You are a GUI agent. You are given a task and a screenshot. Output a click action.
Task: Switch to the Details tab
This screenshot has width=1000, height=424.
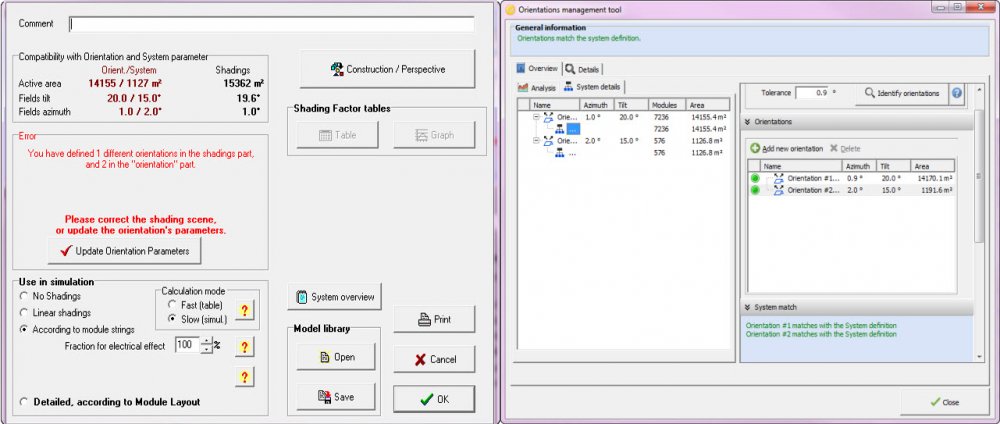(583, 69)
